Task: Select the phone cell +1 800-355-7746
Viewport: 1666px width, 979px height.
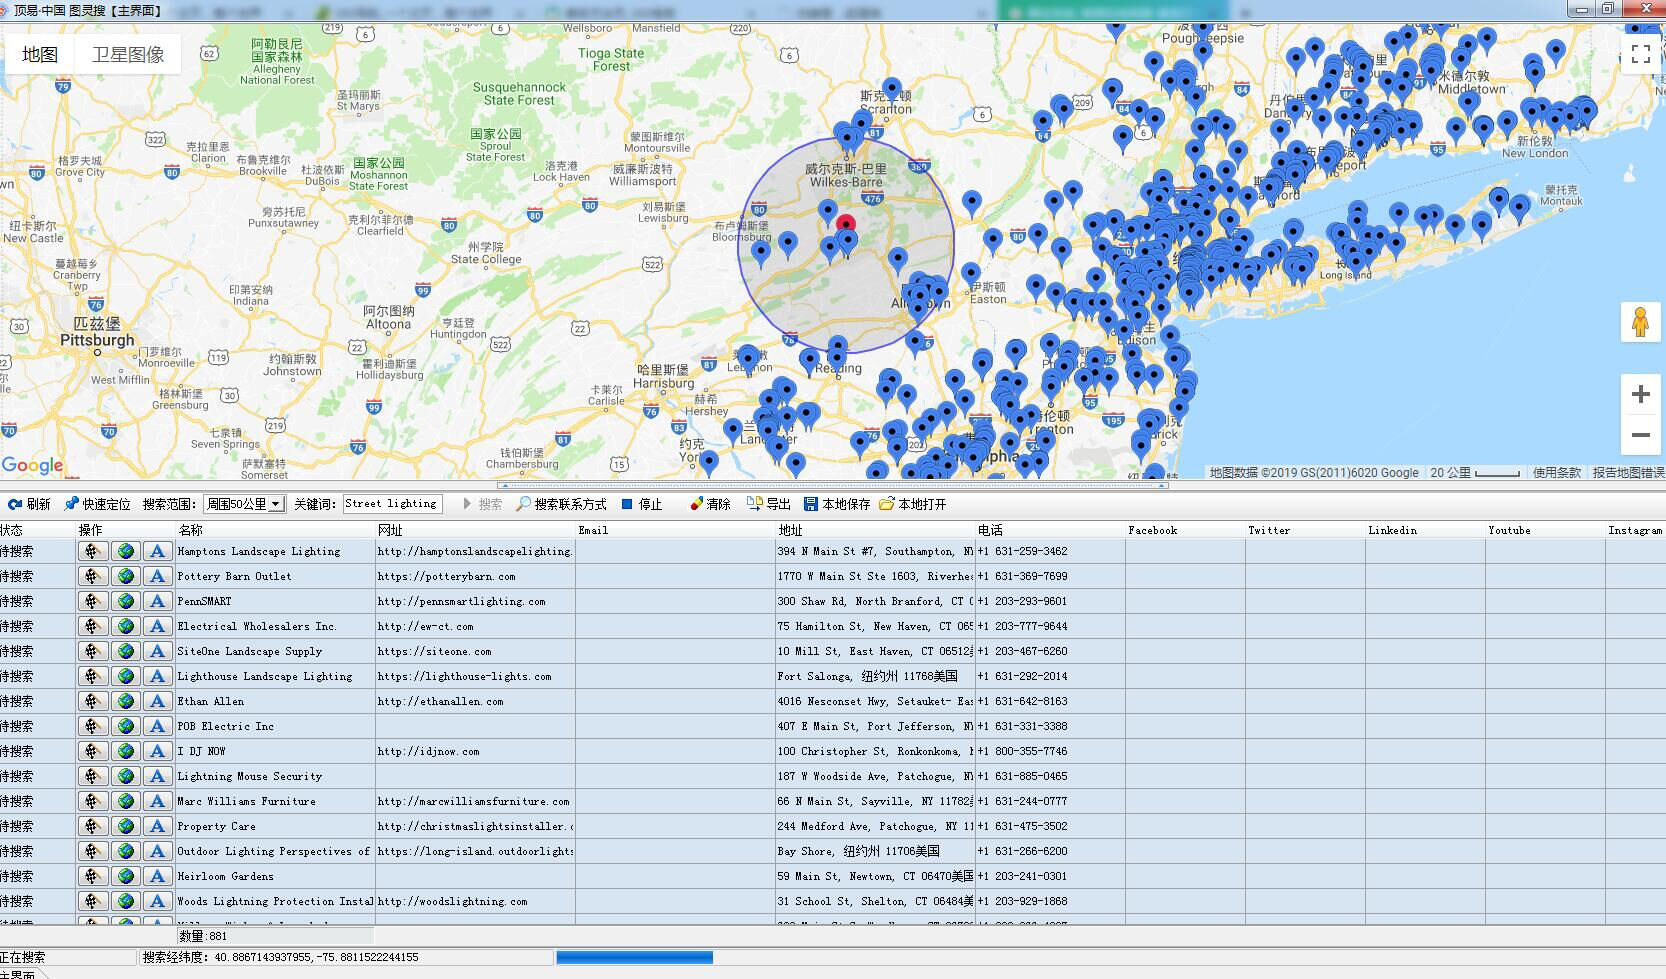Action: [1050, 751]
